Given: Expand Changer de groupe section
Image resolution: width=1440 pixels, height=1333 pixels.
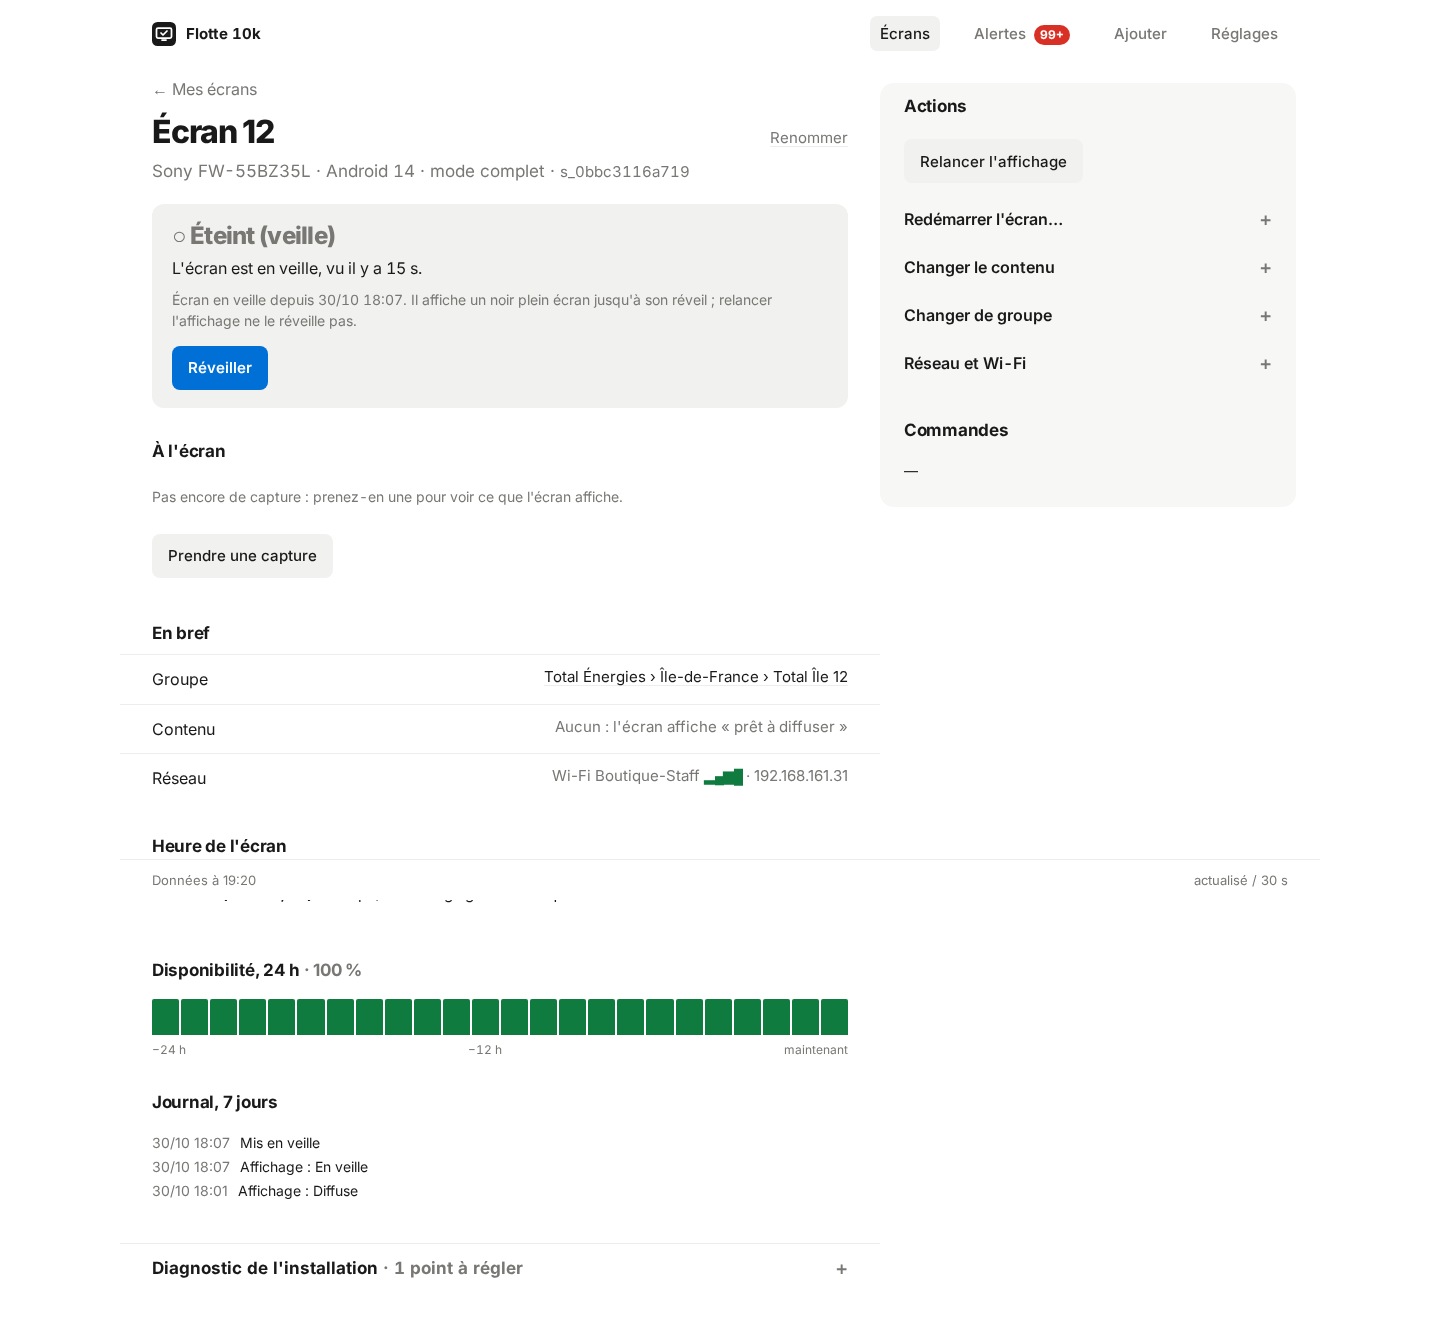Looking at the screenshot, I should pos(1088,316).
